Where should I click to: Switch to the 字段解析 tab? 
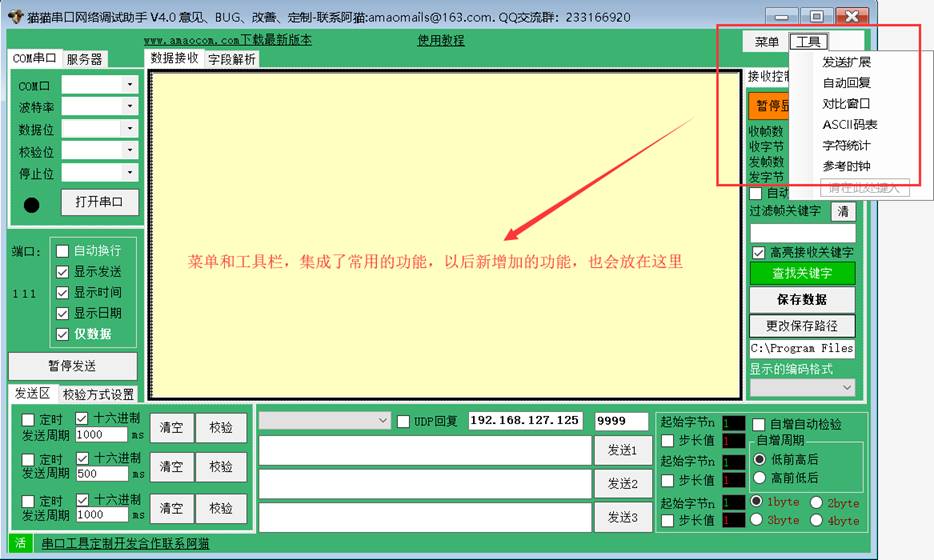(232, 59)
